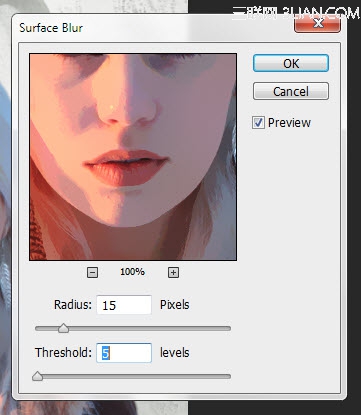
Task: Confirm Surface Blur with OK
Action: tap(291, 63)
